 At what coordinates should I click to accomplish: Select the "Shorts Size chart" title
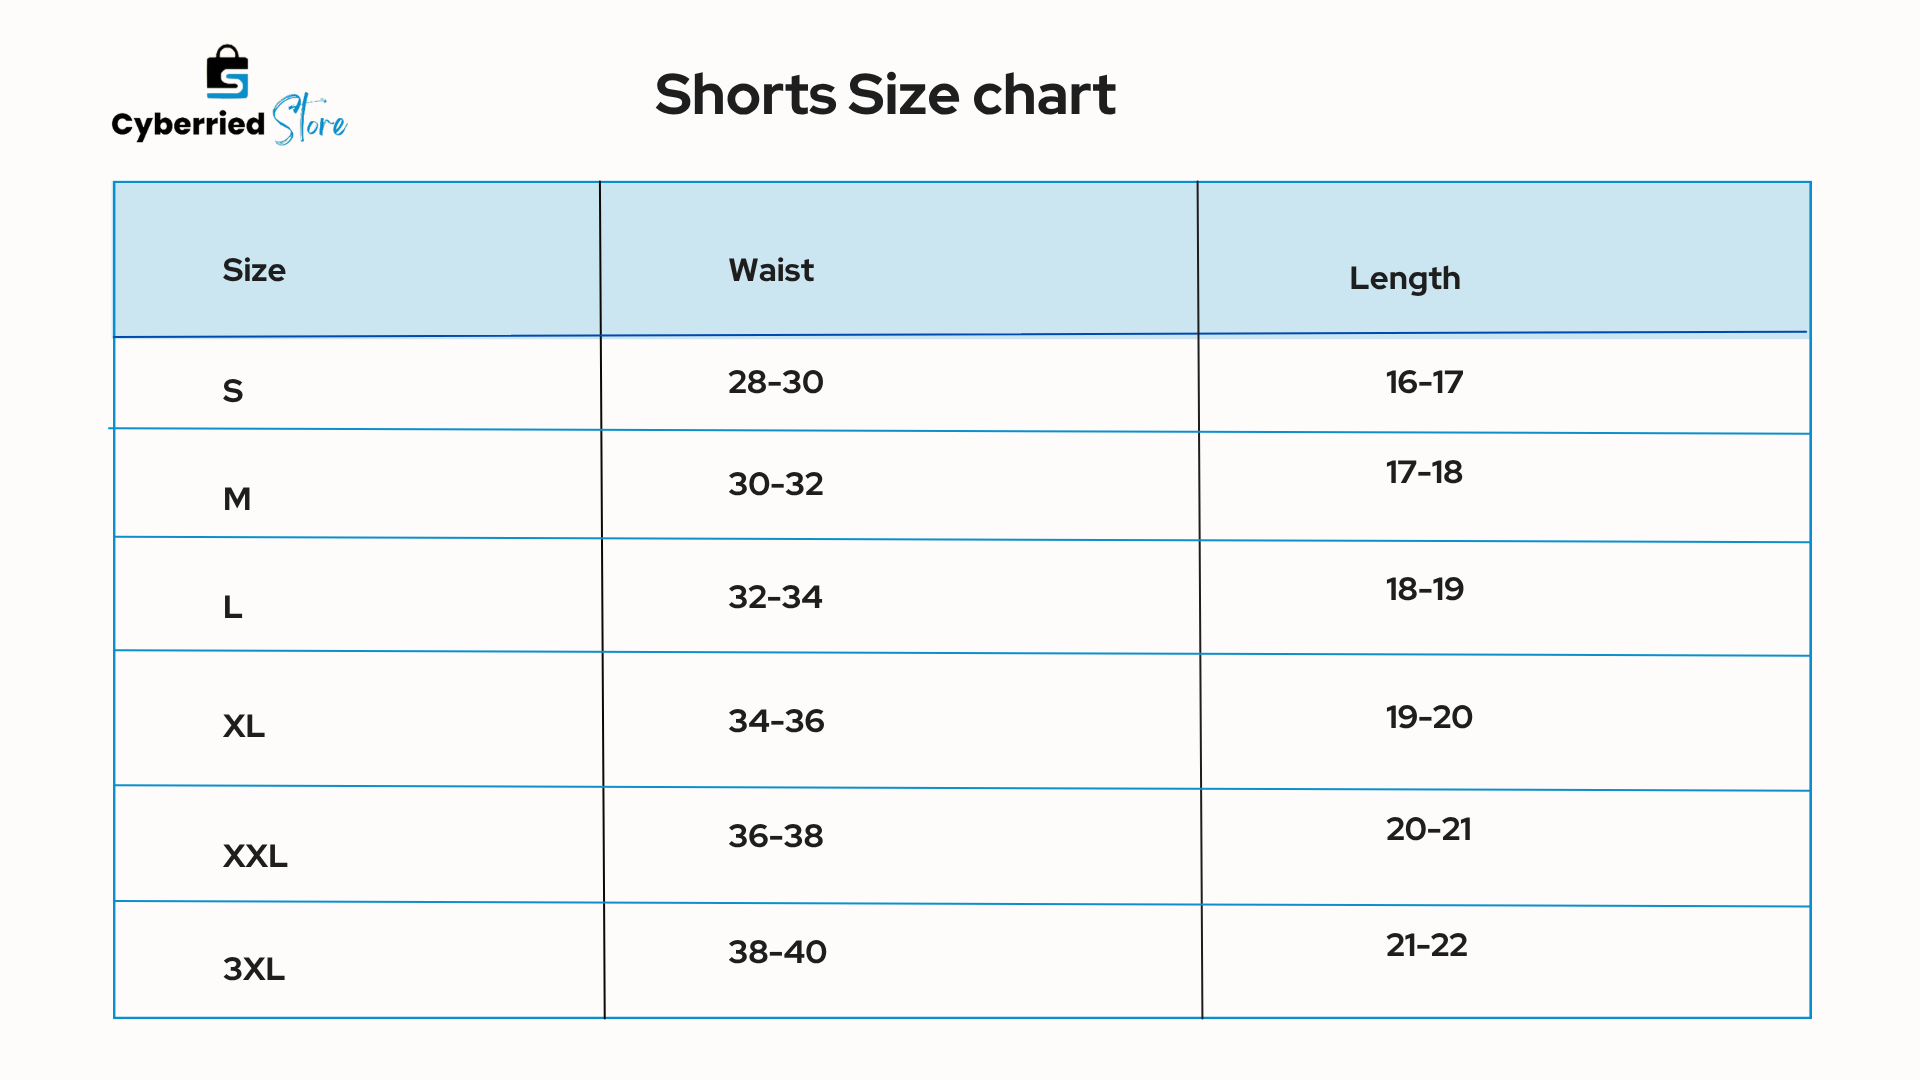coord(885,95)
